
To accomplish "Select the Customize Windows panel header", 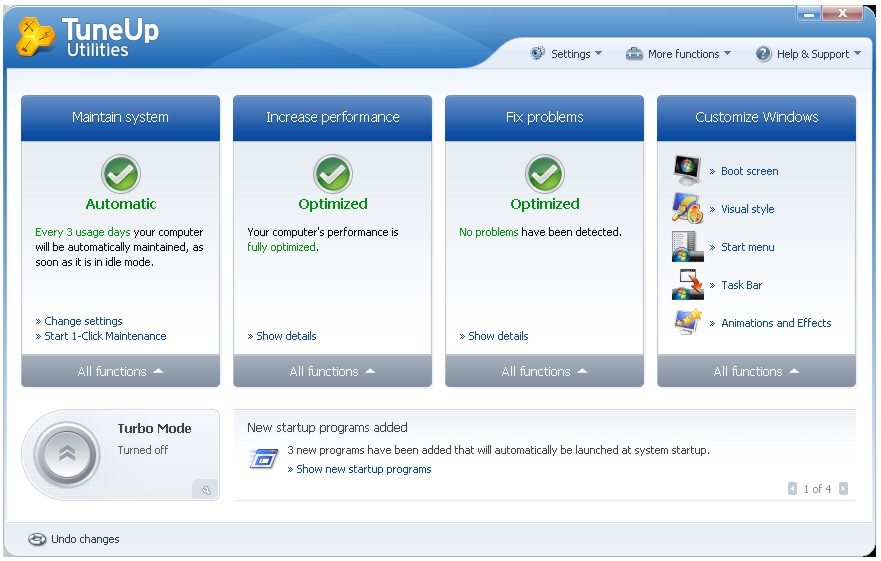I will coord(756,117).
